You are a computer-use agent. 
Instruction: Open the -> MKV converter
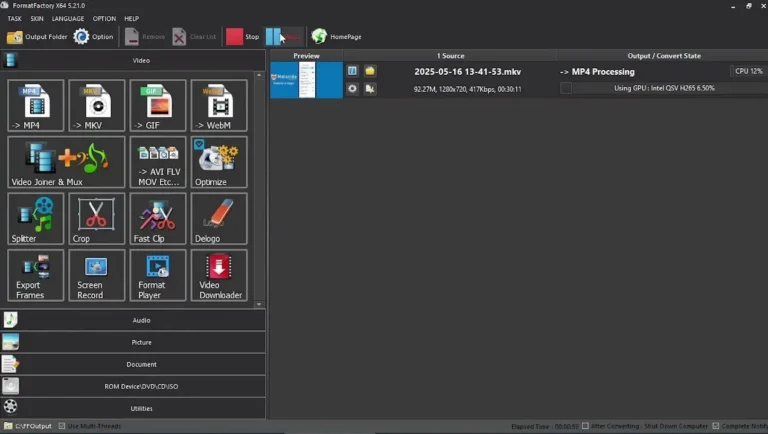(x=97, y=105)
